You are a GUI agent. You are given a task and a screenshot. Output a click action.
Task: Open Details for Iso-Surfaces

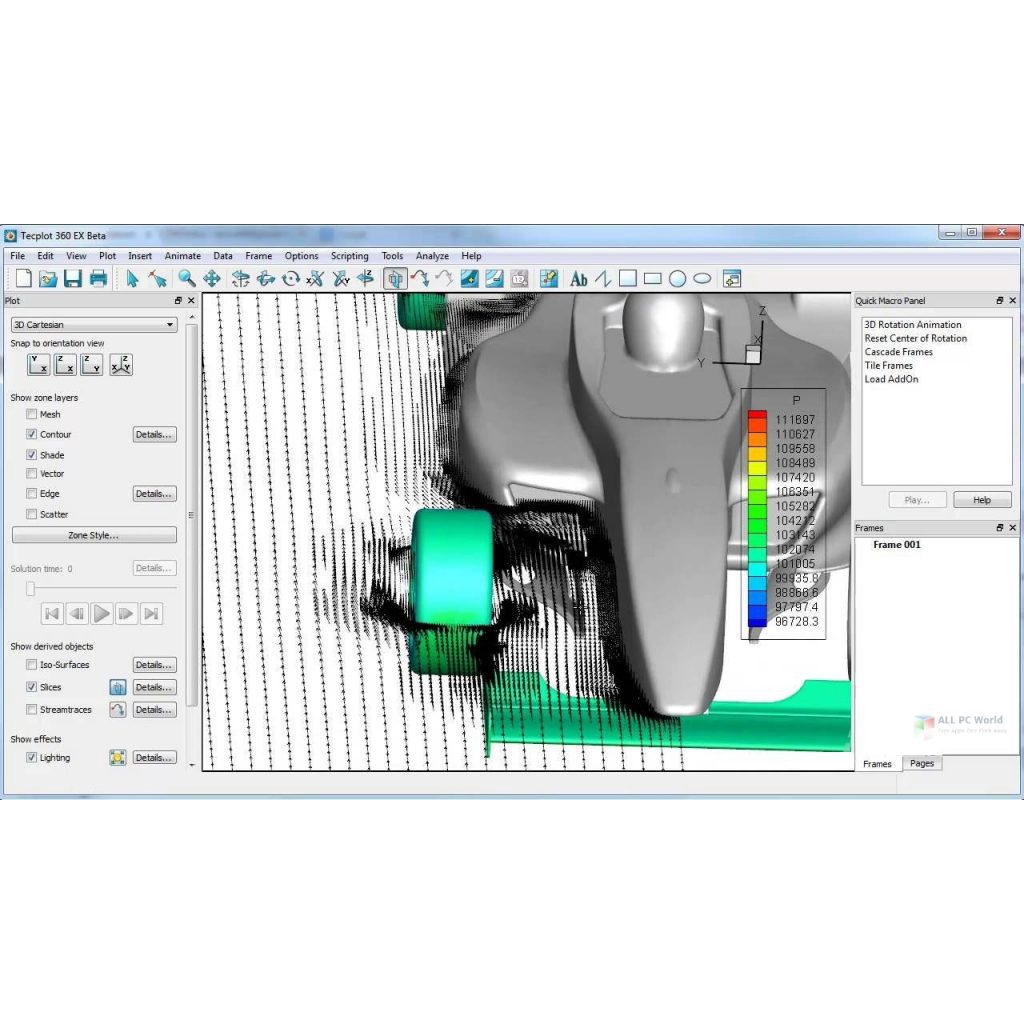[154, 665]
